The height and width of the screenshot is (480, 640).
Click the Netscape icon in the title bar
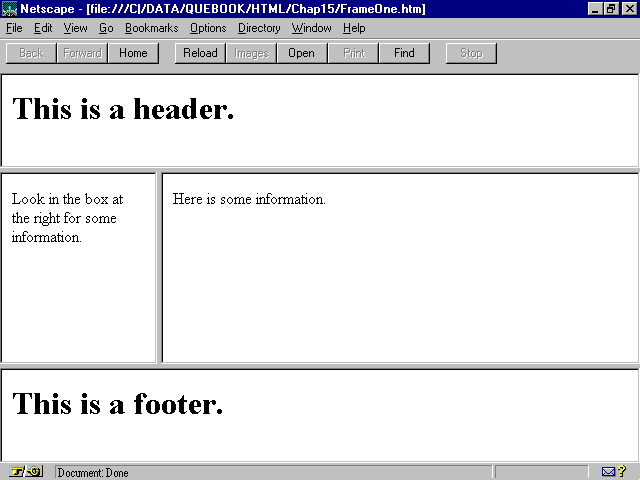9,9
